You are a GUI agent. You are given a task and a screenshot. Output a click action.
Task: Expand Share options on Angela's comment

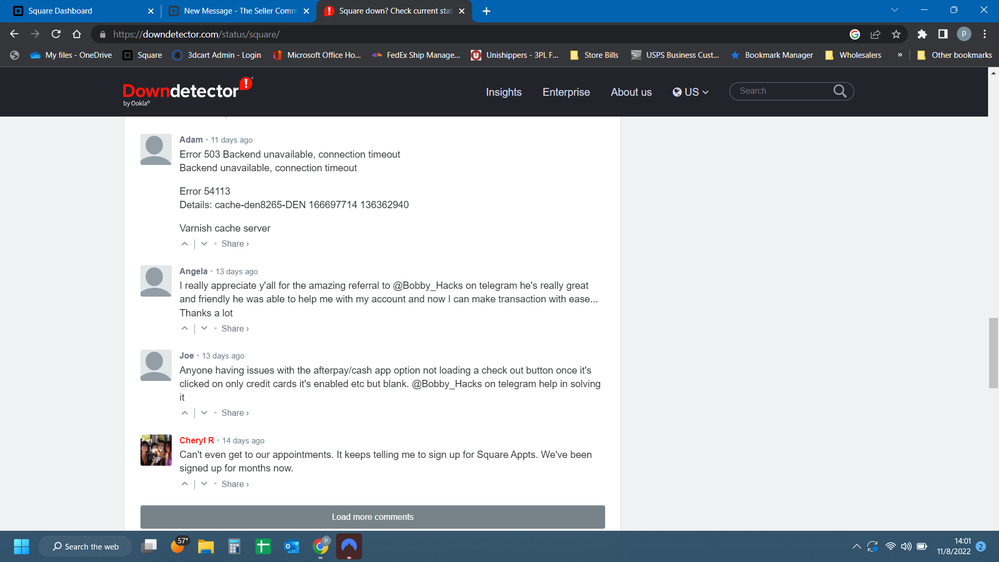tap(235, 329)
